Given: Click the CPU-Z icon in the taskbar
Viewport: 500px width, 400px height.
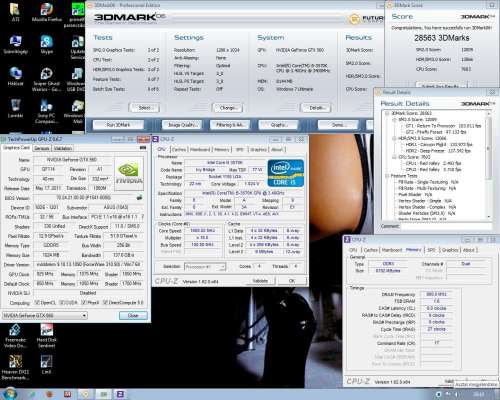Looking at the screenshot, I should (120, 394).
